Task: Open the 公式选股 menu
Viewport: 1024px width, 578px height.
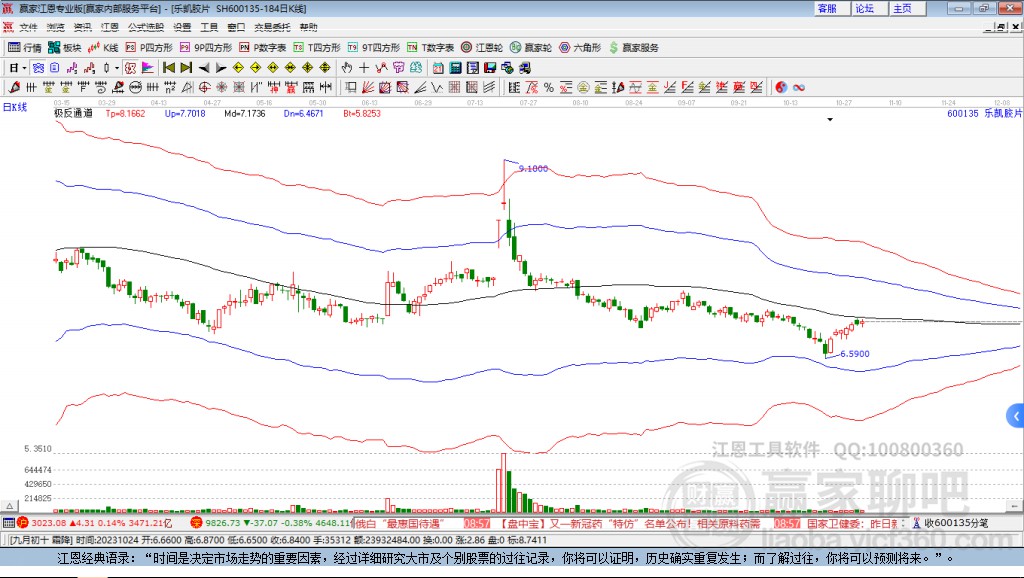Action: pos(146,27)
